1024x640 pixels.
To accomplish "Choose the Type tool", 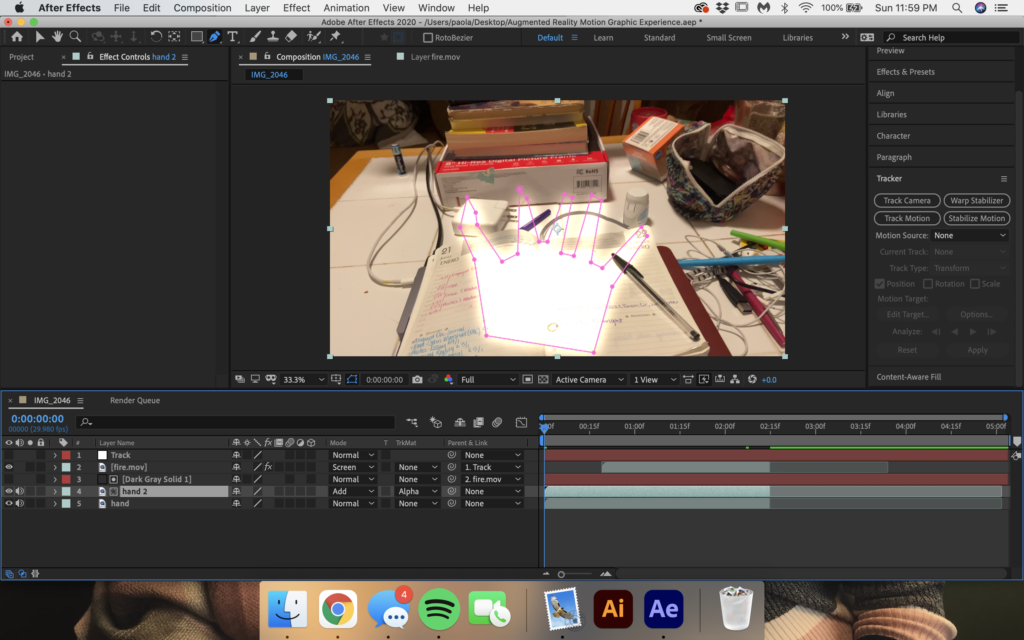I will (x=233, y=37).
